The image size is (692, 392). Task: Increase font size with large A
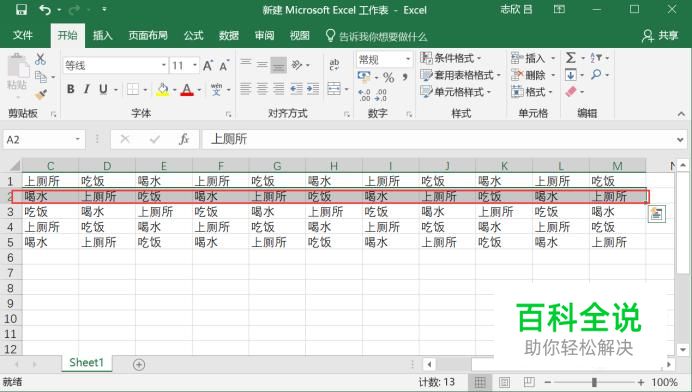208,66
